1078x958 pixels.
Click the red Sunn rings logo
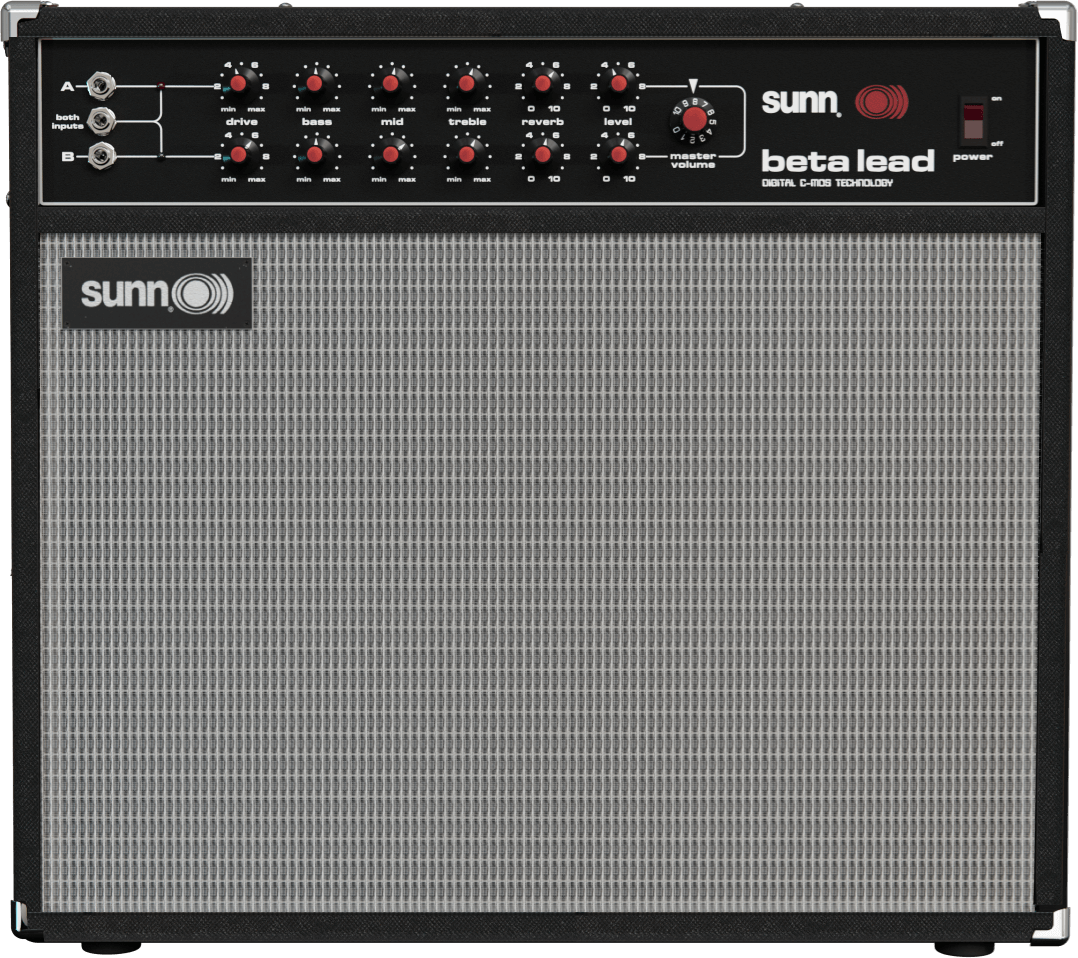pos(879,100)
